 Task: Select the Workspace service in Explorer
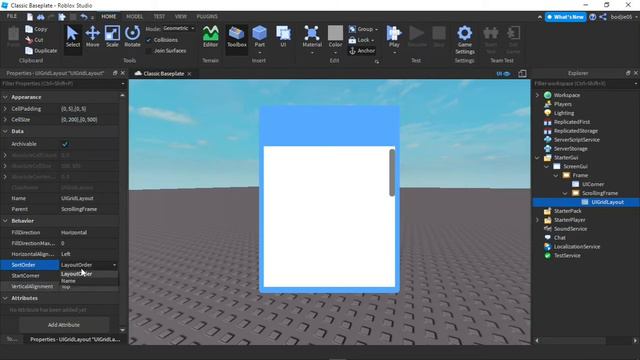click(x=567, y=95)
